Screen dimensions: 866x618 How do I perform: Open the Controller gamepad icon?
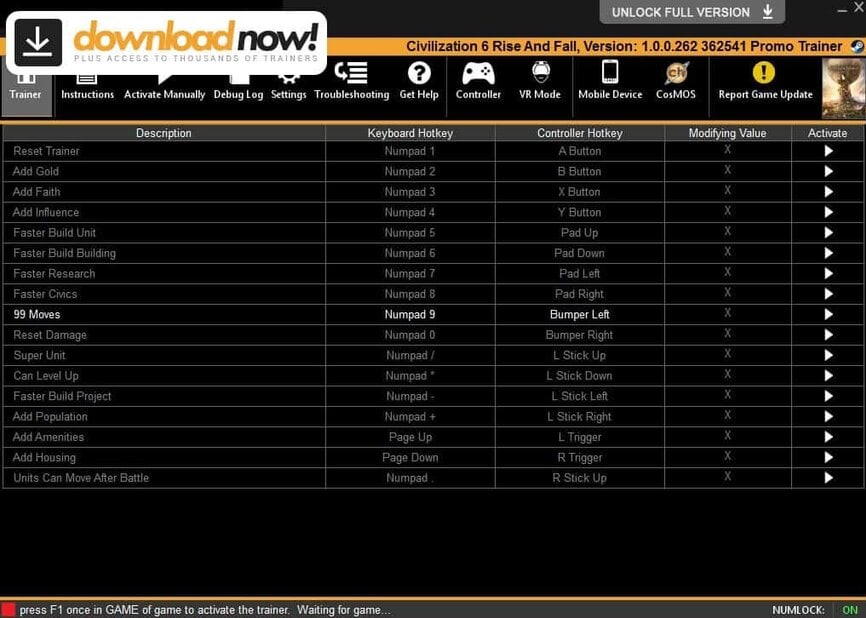tap(478, 80)
